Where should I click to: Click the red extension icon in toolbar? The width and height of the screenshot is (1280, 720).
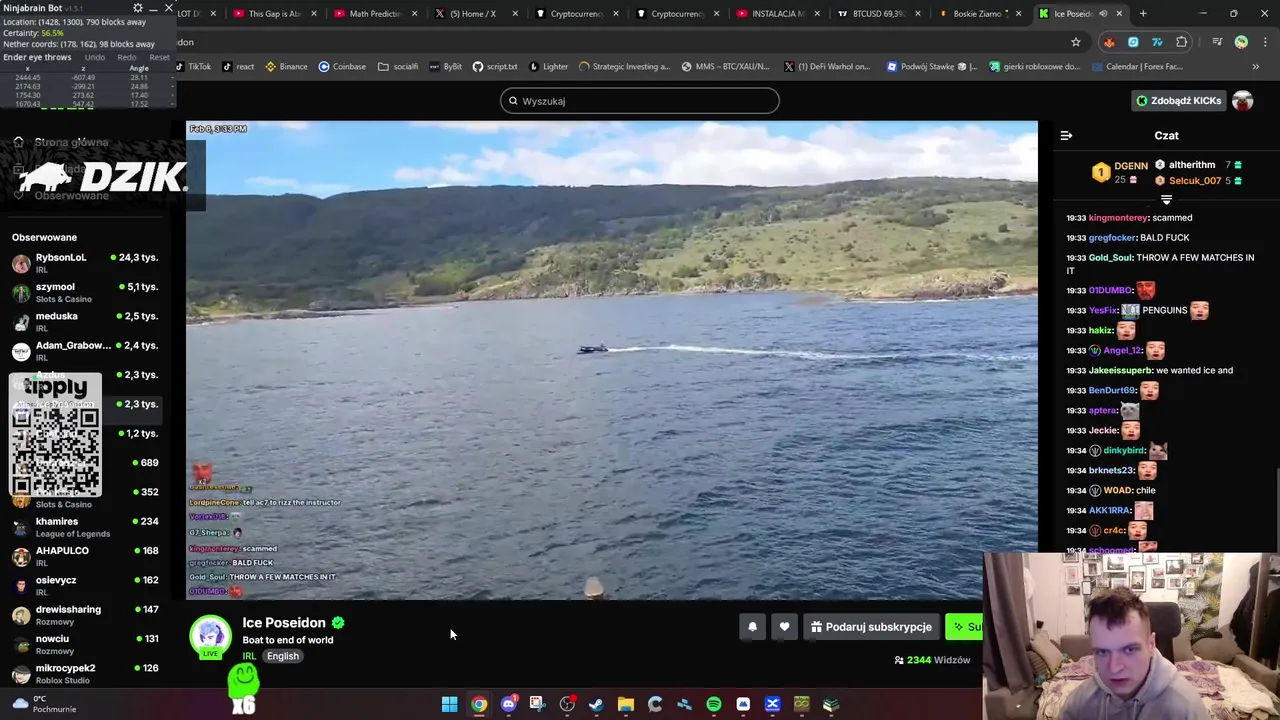click(x=1109, y=42)
